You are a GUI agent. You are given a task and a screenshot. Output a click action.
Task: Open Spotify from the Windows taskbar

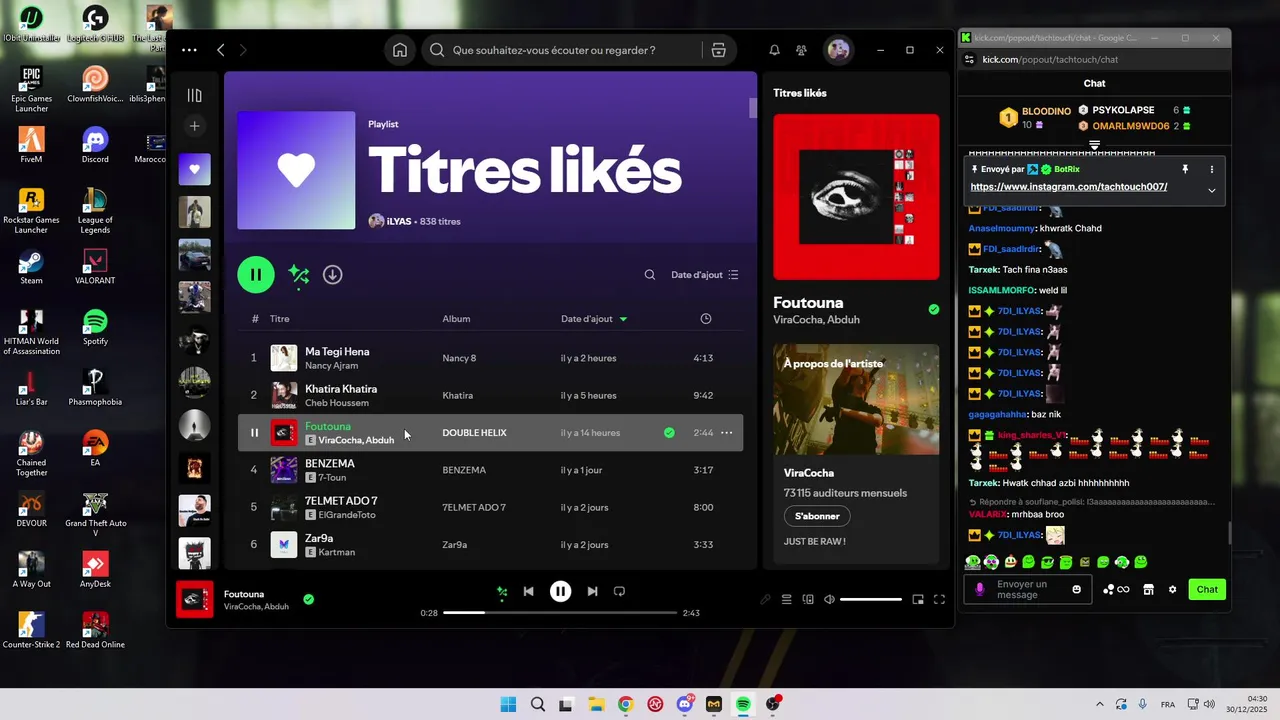click(x=743, y=704)
